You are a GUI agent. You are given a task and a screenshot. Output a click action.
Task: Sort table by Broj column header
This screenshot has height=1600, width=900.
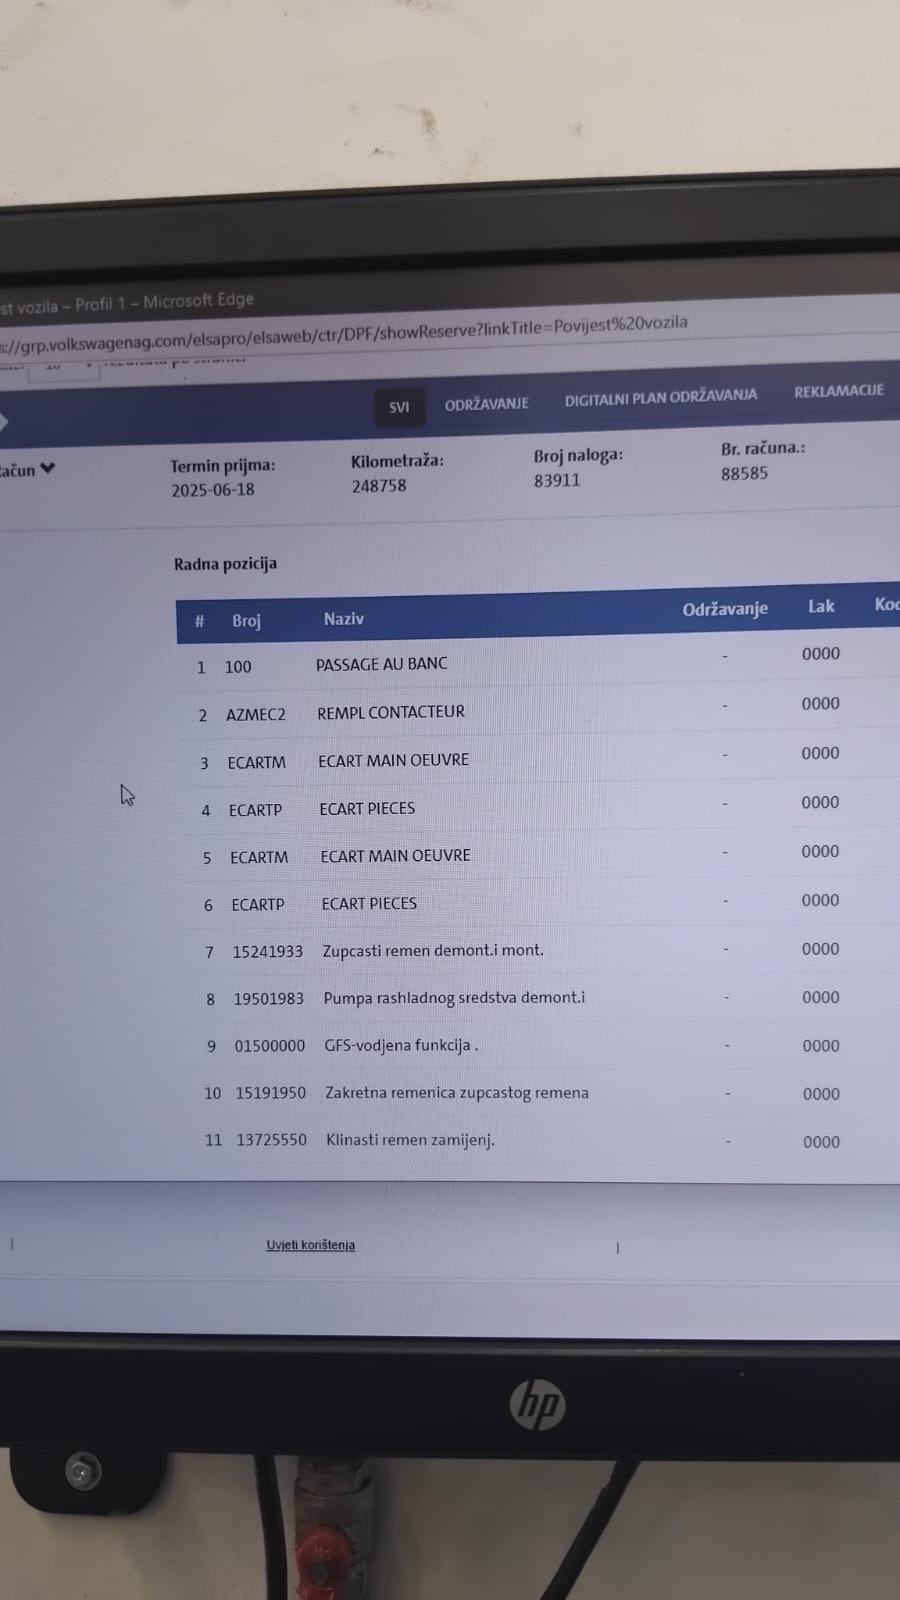tap(246, 621)
